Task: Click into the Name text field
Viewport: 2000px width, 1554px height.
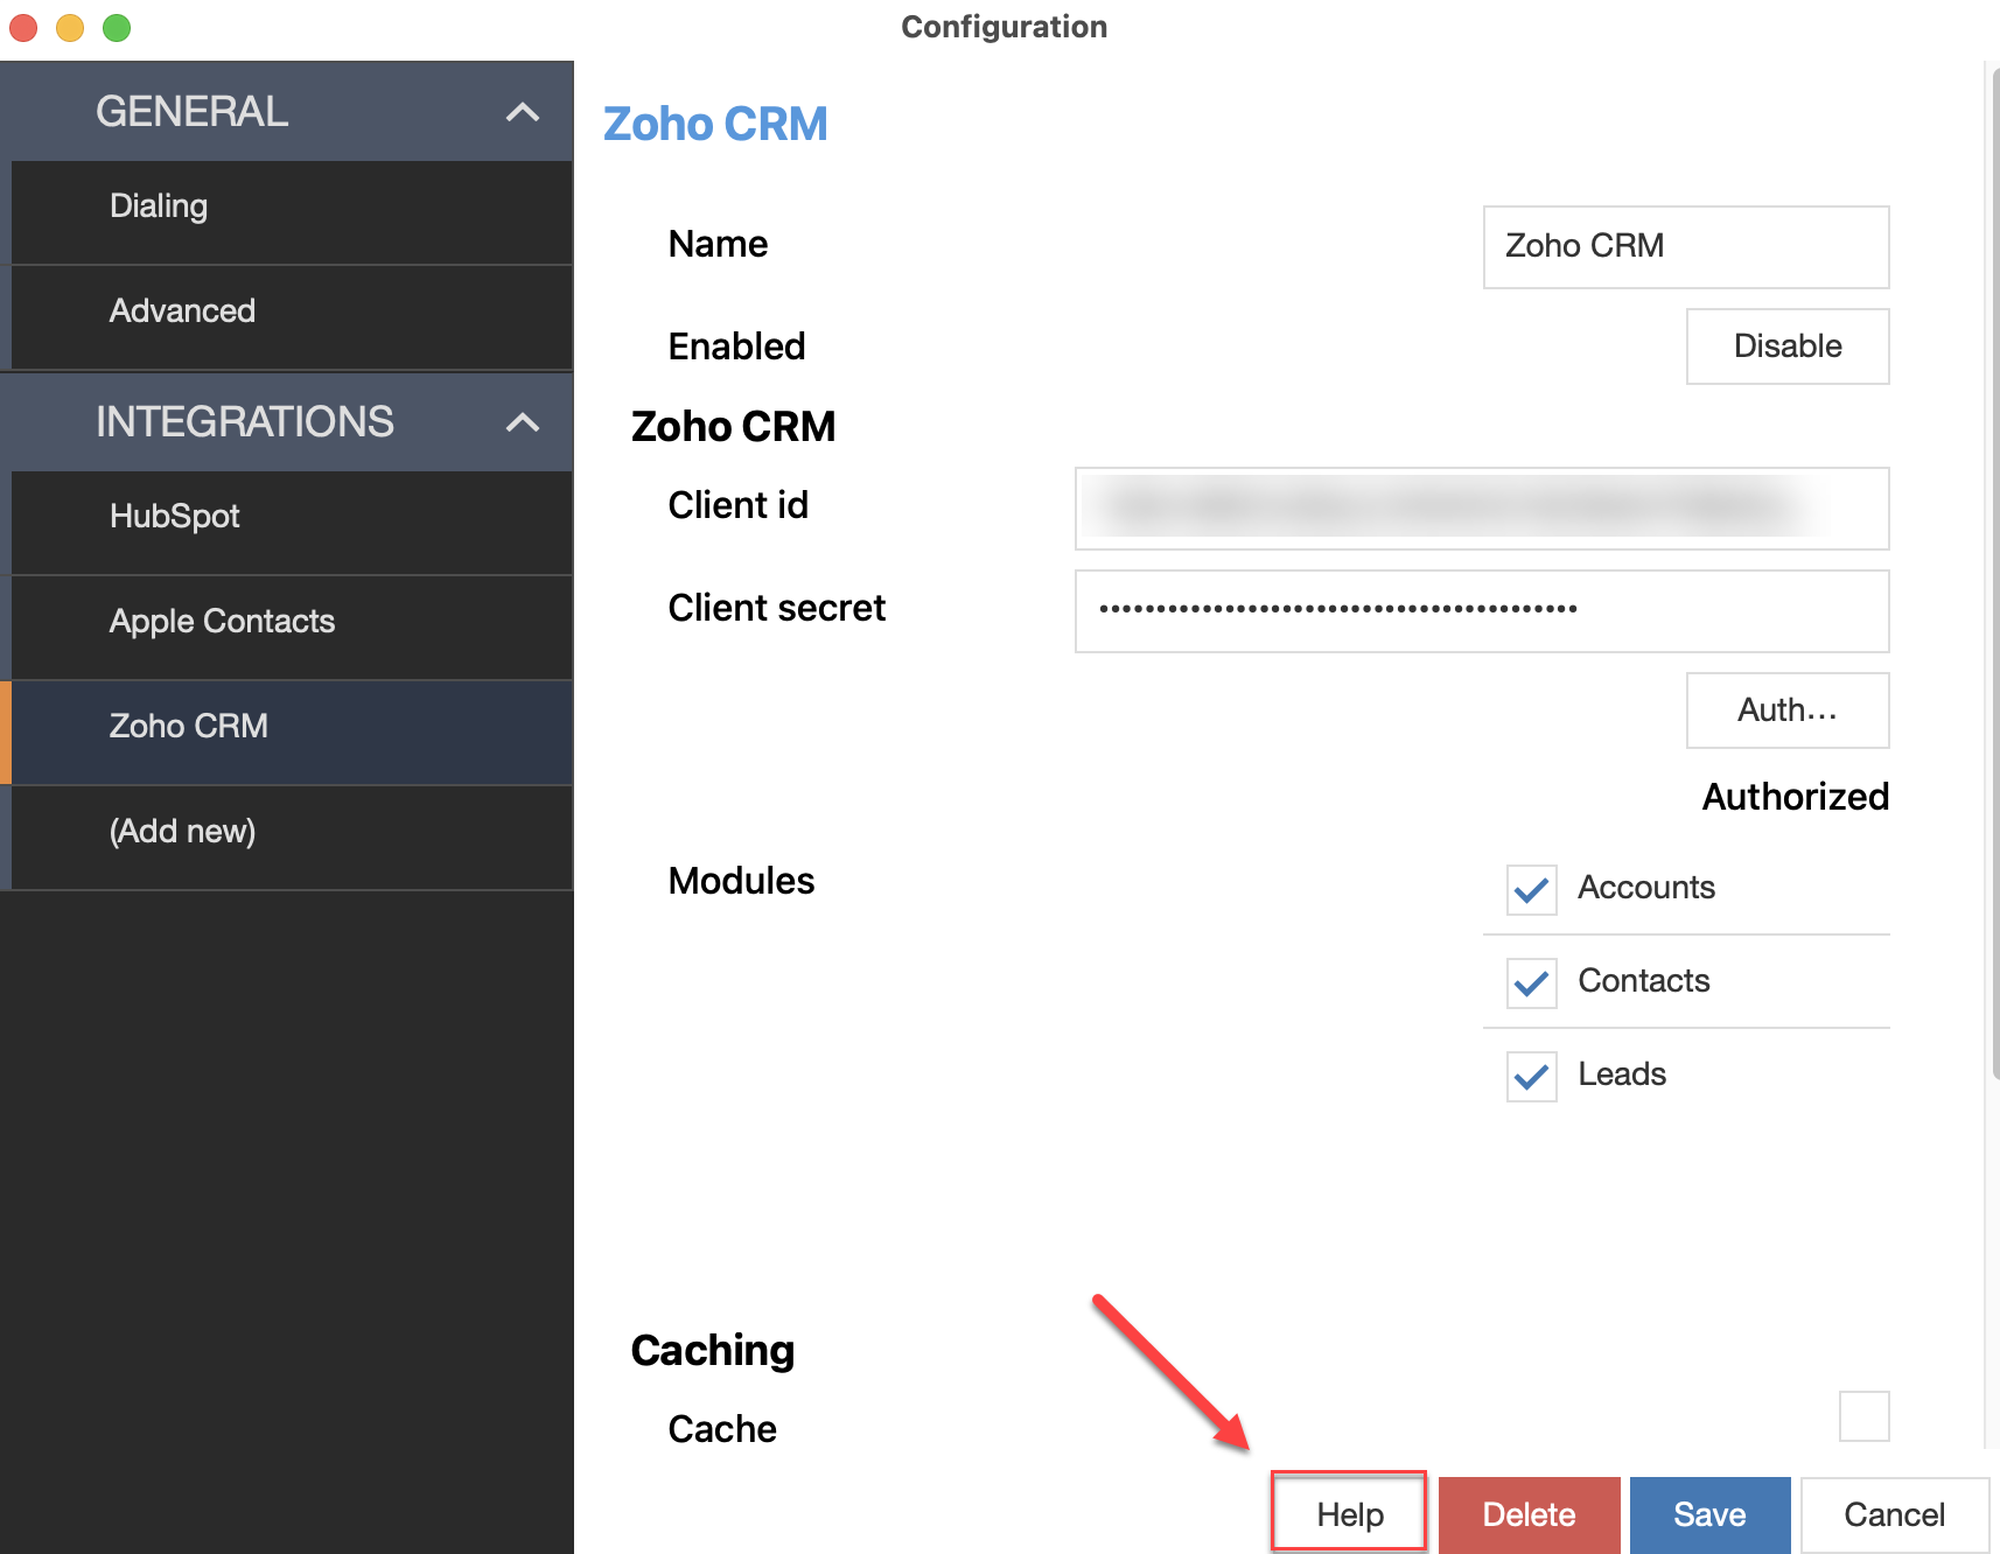Action: point(1685,247)
